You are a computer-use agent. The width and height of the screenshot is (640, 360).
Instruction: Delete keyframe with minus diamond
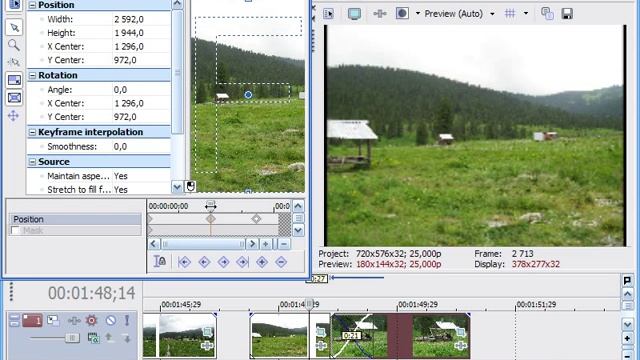[281, 262]
